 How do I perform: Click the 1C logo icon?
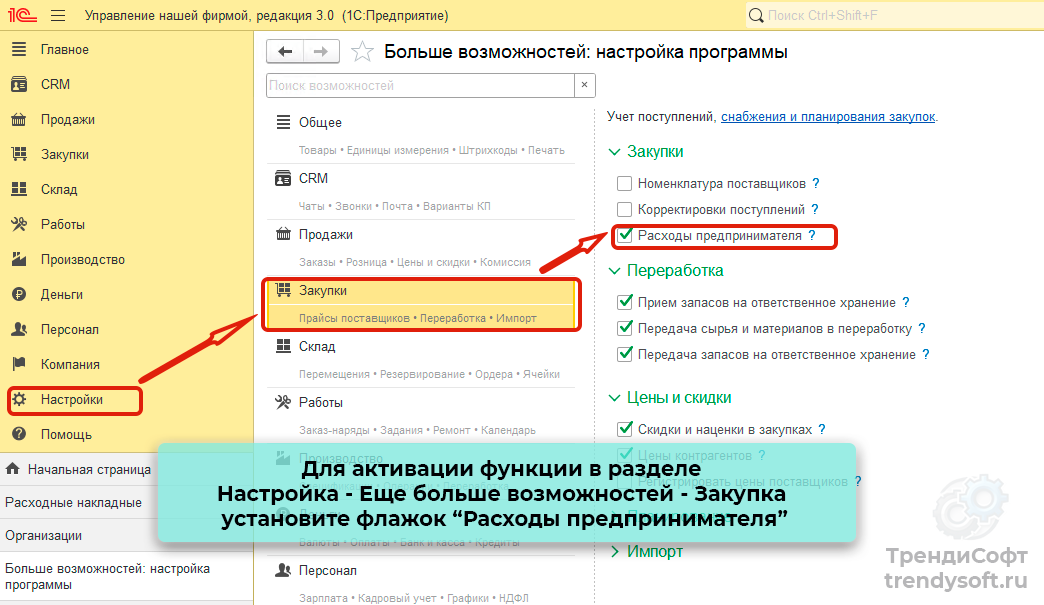(x=22, y=15)
